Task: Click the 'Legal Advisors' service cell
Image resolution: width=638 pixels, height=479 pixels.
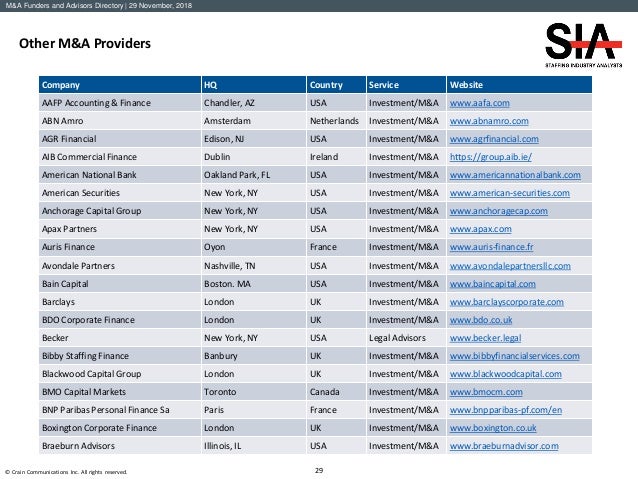Action: (x=406, y=338)
